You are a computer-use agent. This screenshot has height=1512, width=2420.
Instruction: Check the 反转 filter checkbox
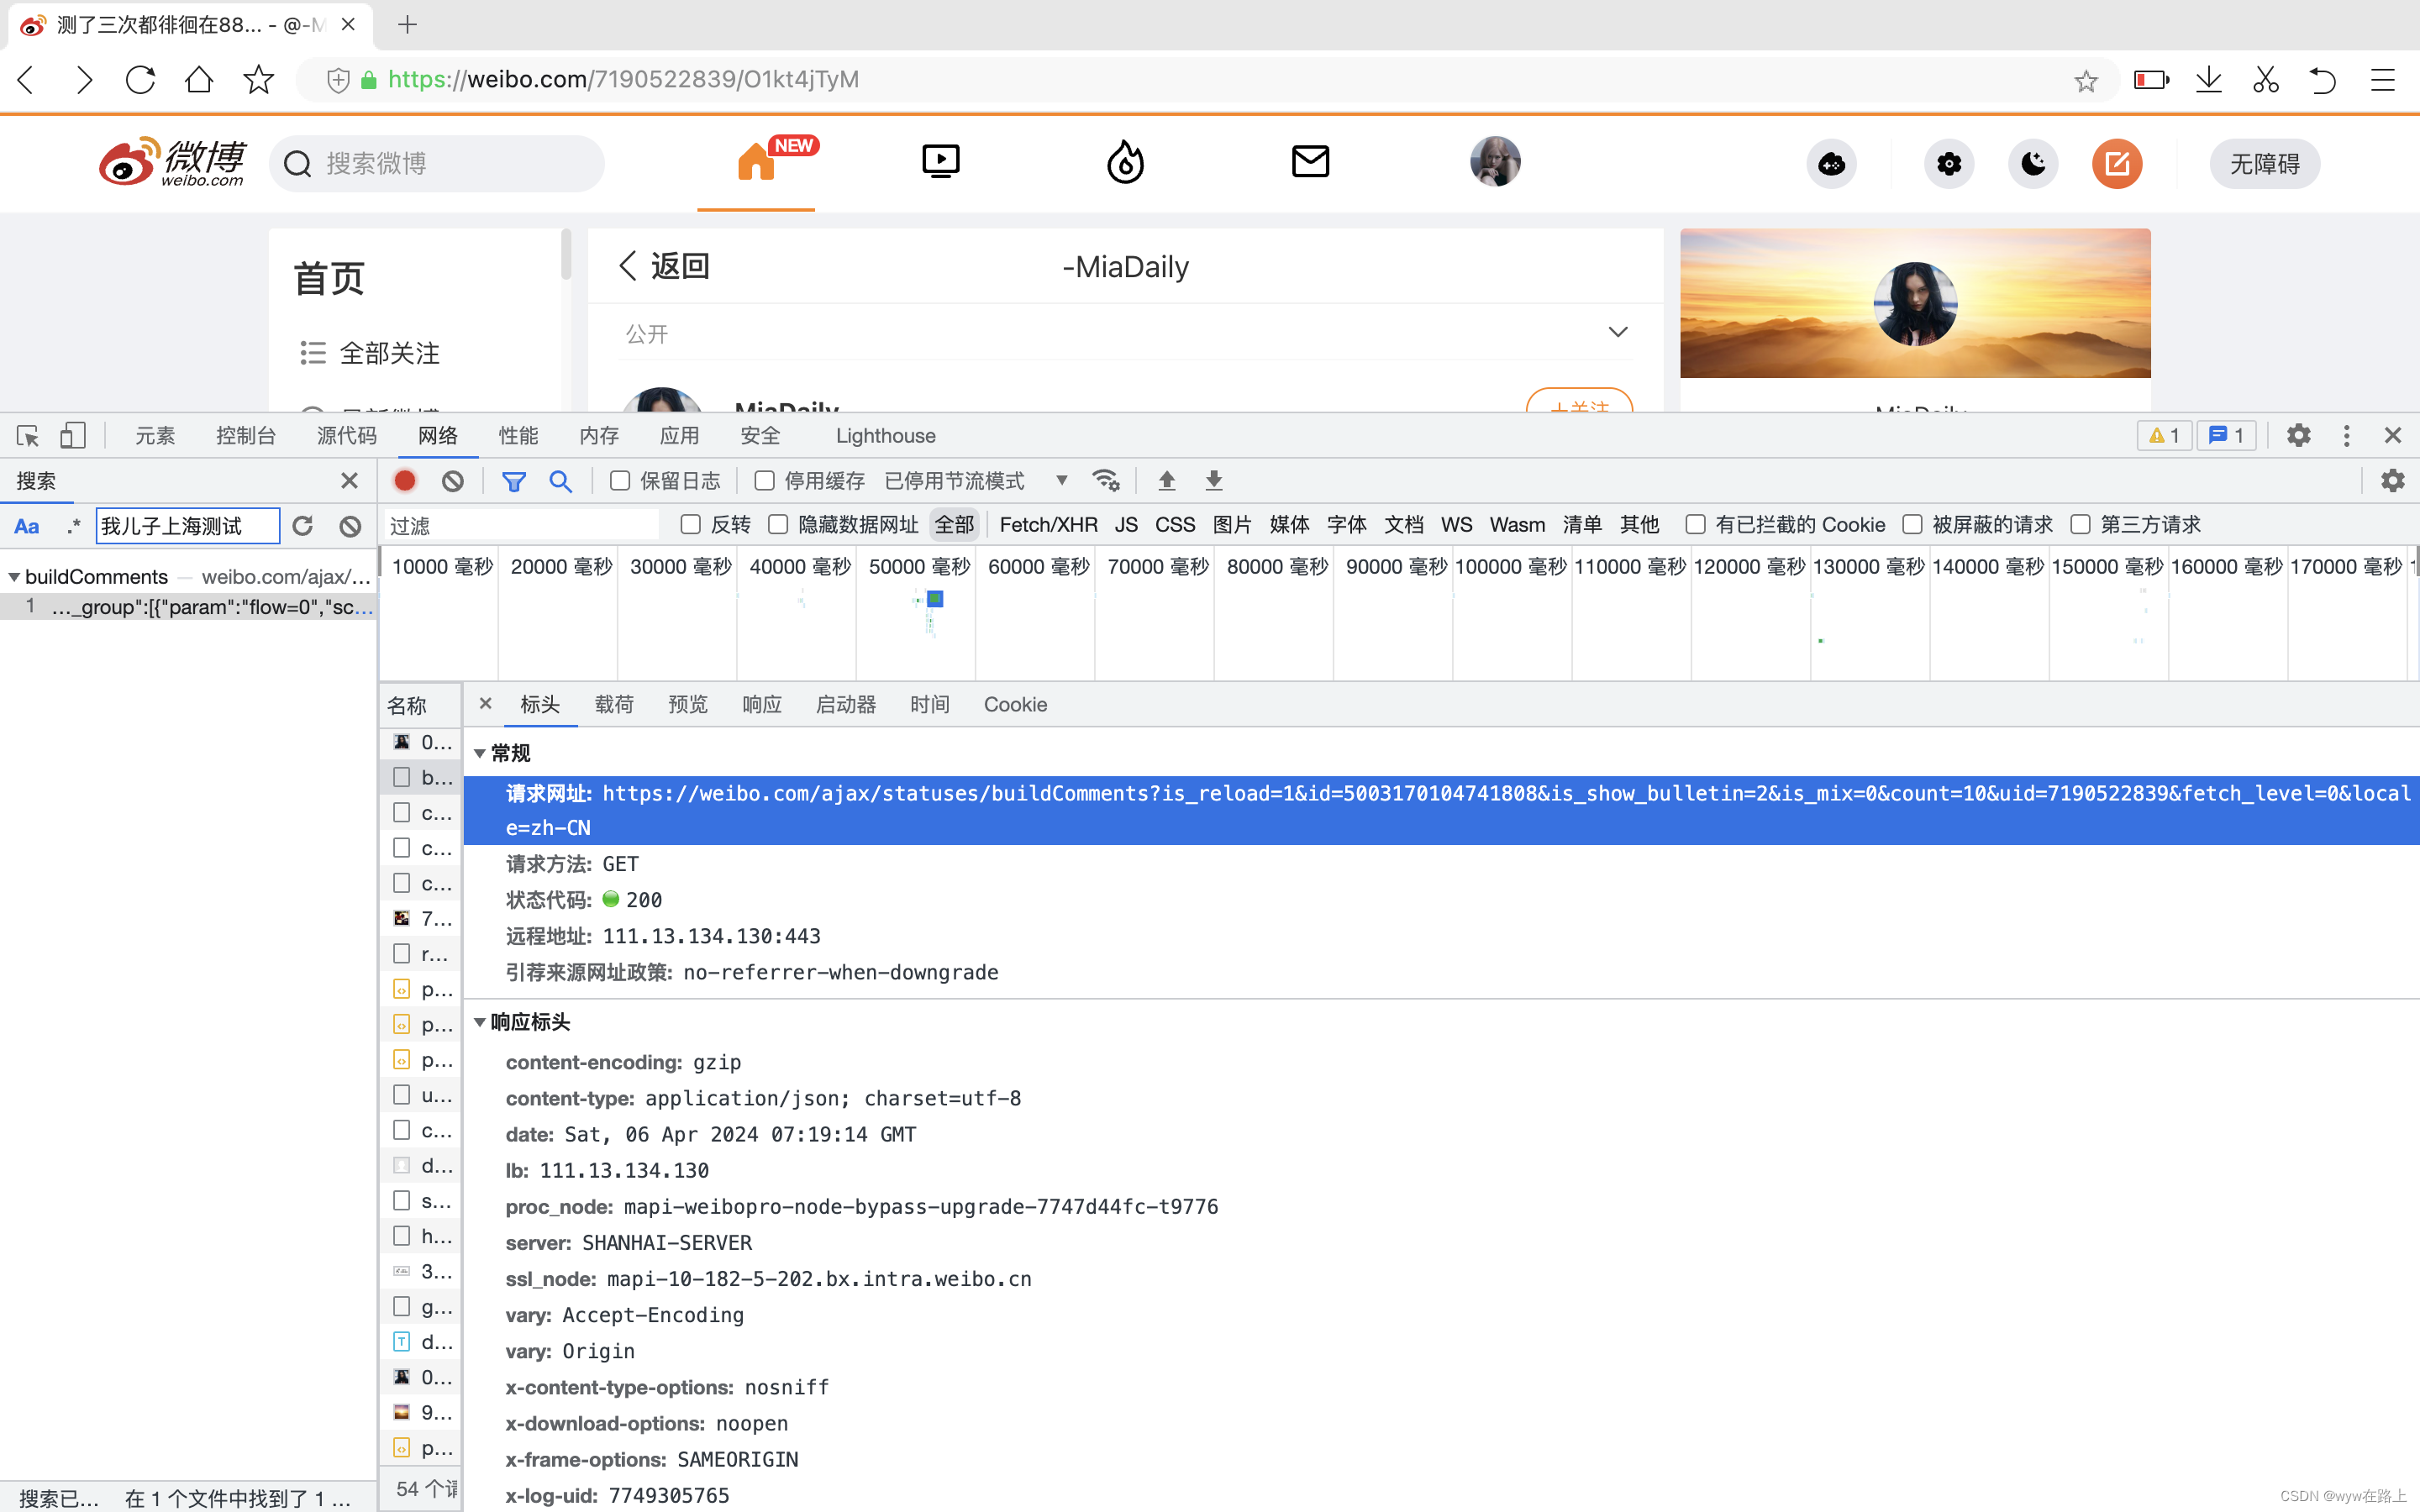(x=690, y=525)
